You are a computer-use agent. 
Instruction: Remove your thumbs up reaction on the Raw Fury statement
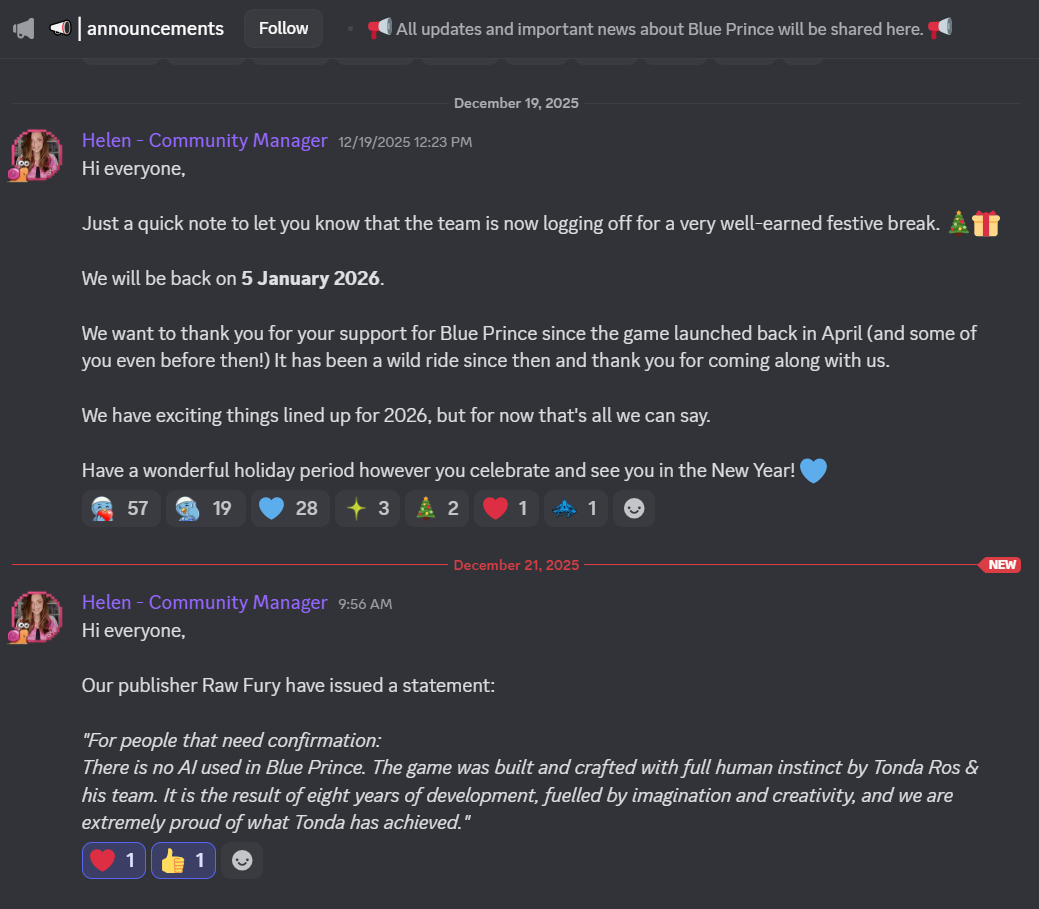pos(183,860)
